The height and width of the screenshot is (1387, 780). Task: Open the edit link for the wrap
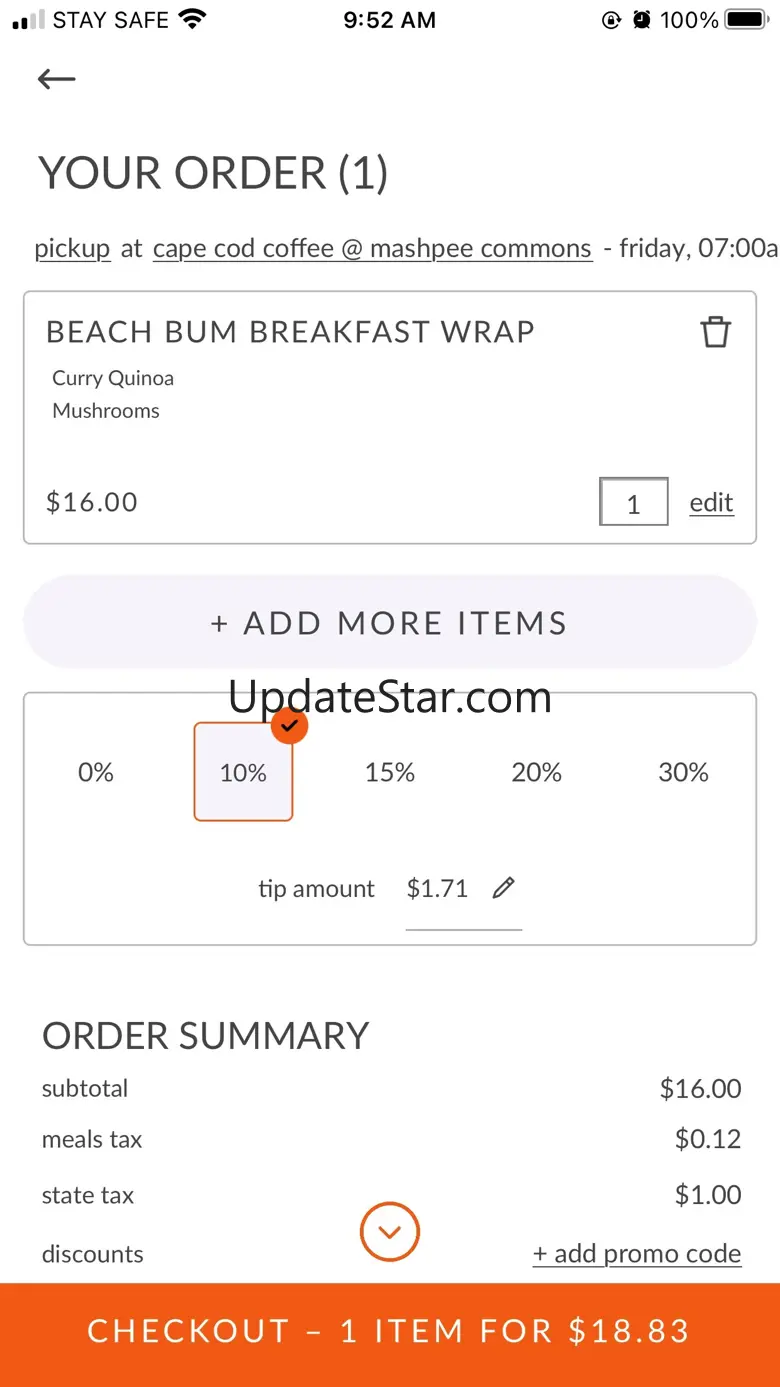[711, 502]
